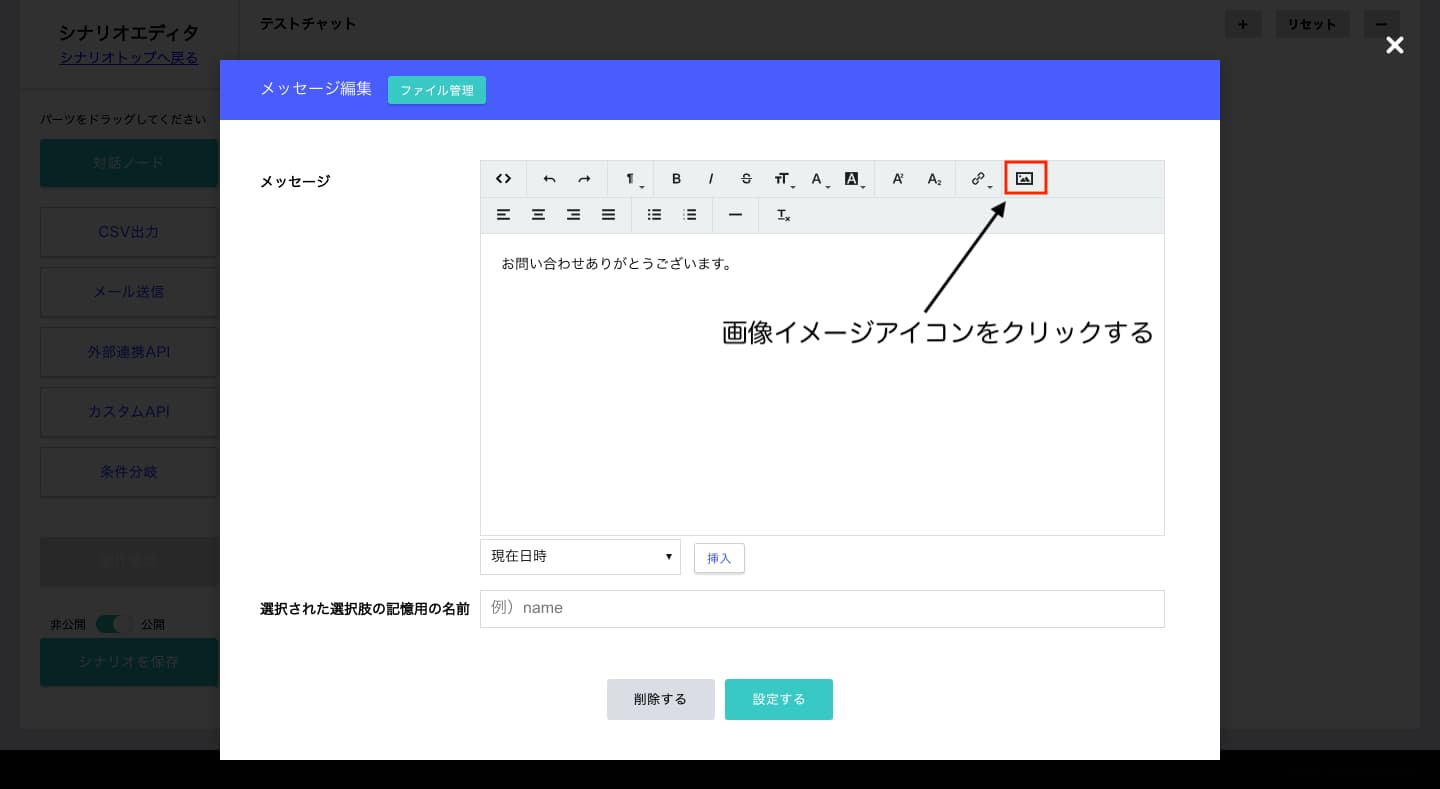
Task: Toggle italic formatting
Action: pos(711,179)
